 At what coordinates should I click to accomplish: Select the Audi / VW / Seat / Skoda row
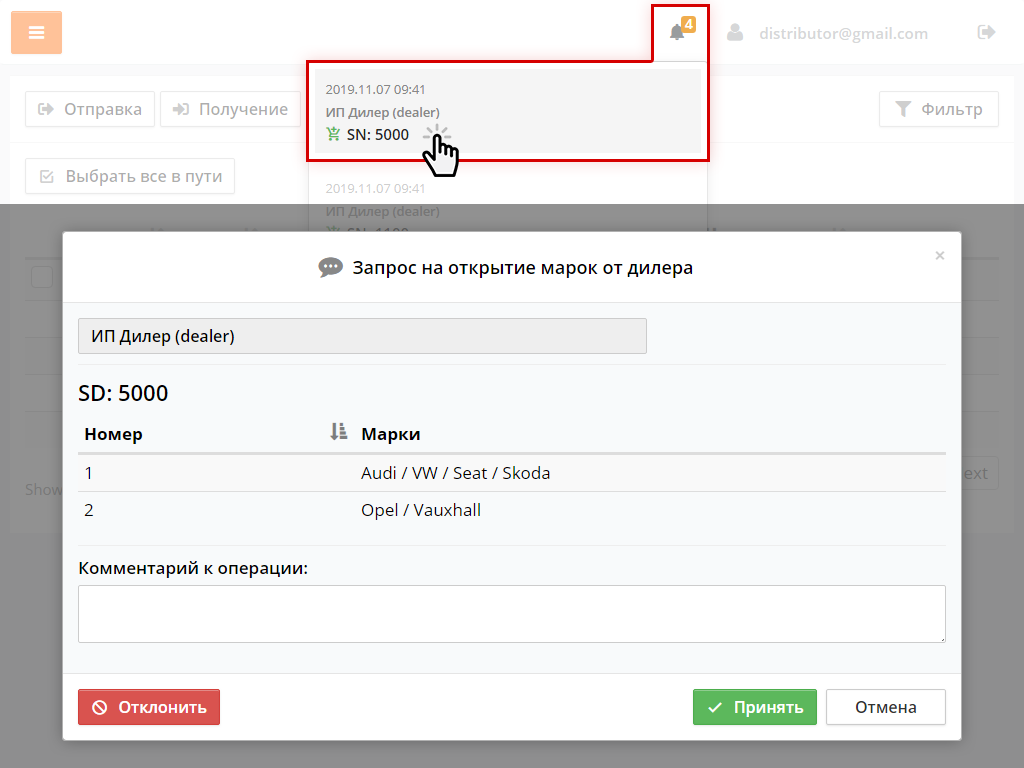[x=511, y=473]
